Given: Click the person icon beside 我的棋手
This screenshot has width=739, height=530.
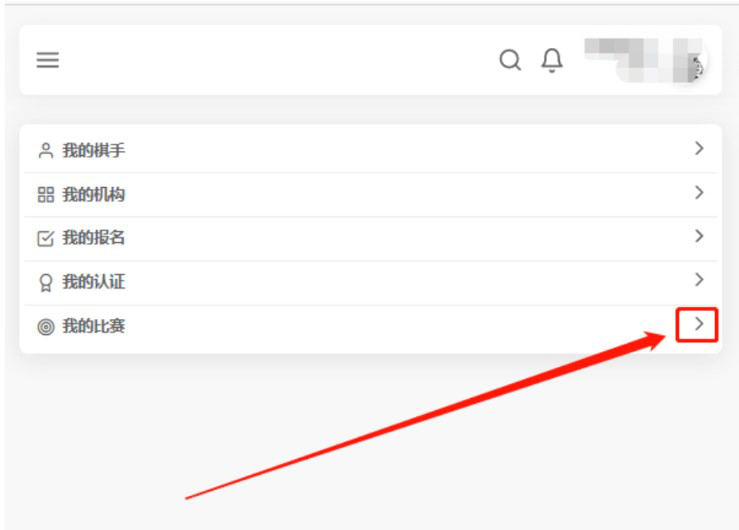Looking at the screenshot, I should (46, 151).
